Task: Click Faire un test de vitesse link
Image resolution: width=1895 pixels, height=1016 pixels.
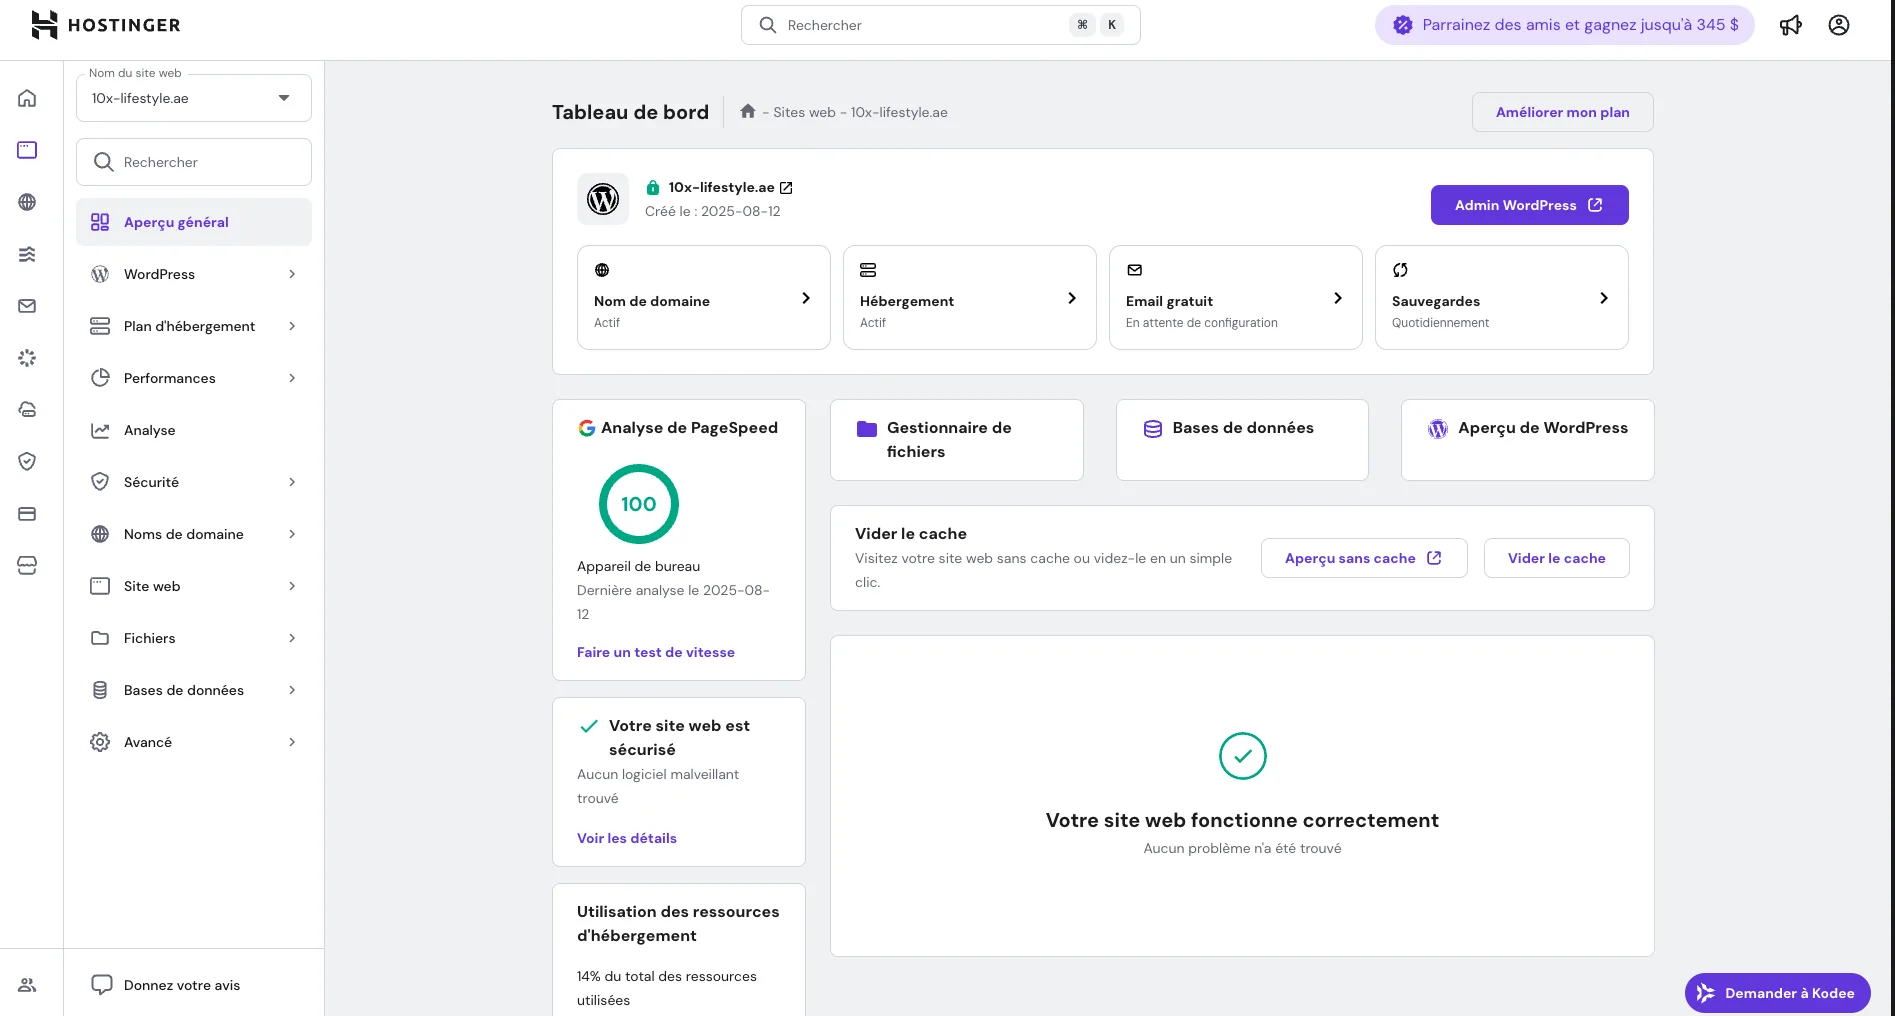Action: pyautogui.click(x=655, y=652)
